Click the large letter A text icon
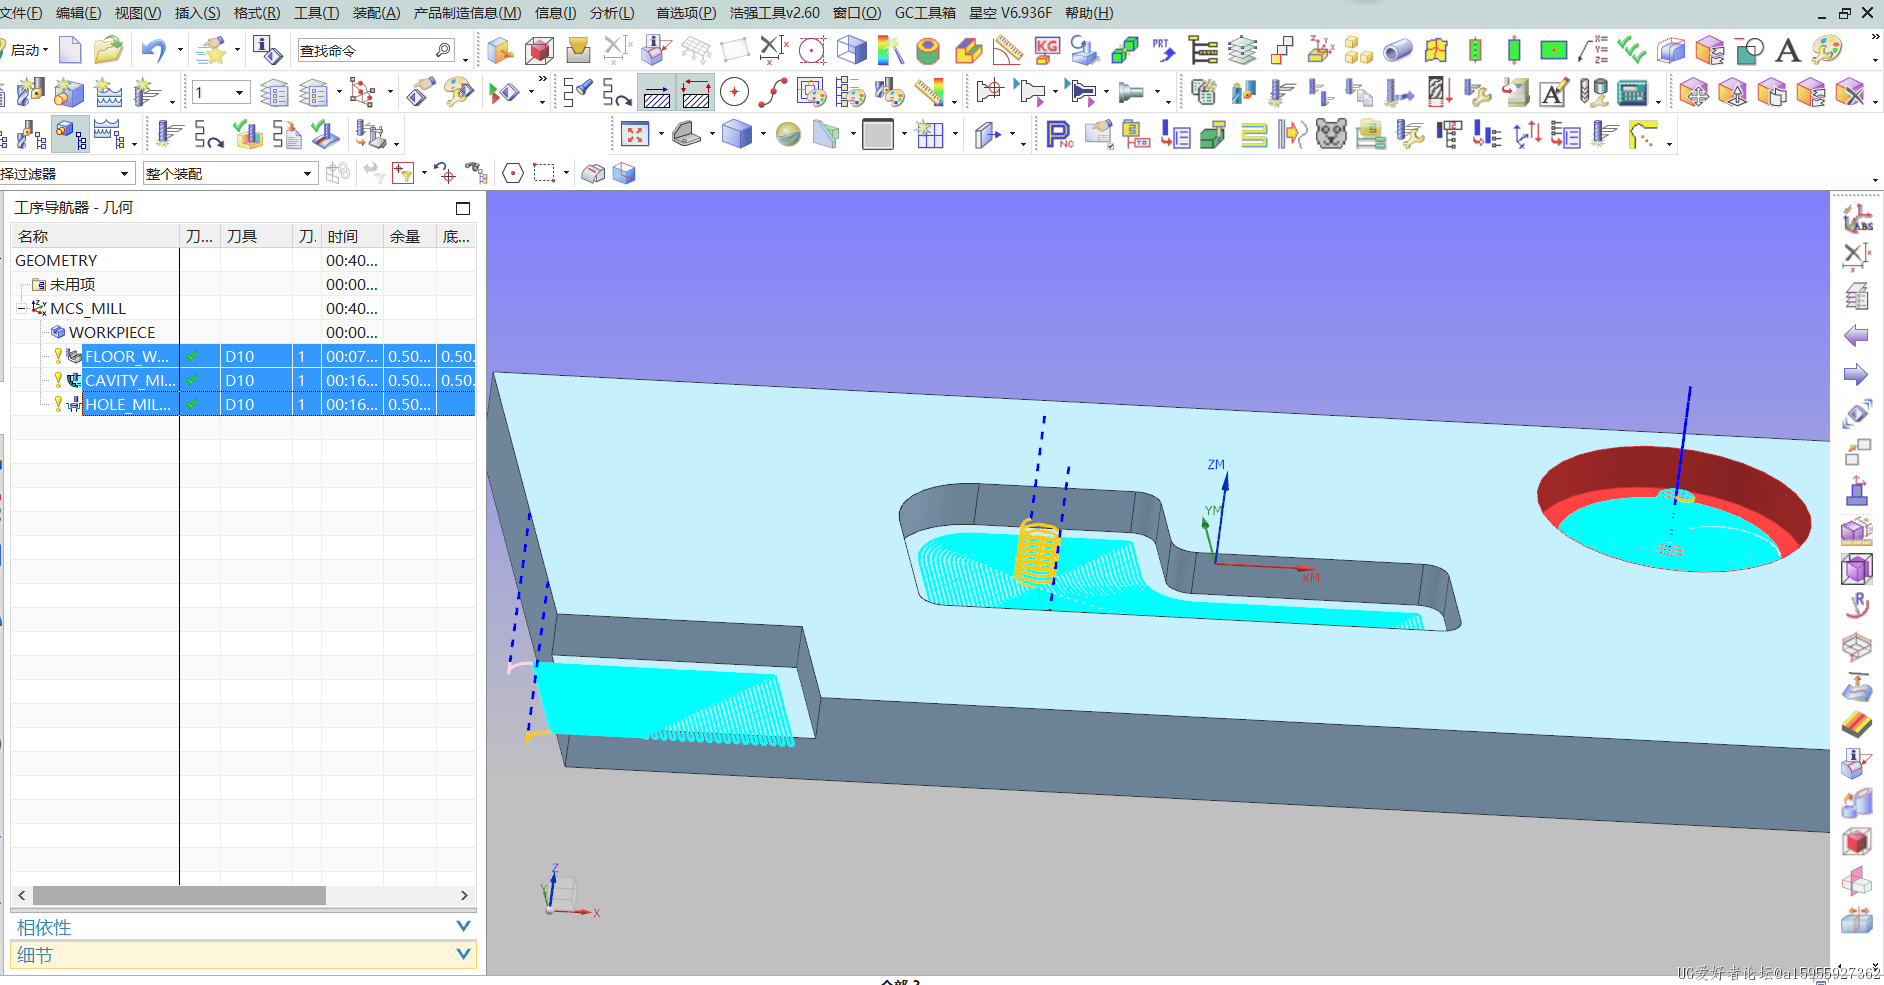Screen dimensions: 1884x985 coord(1788,50)
